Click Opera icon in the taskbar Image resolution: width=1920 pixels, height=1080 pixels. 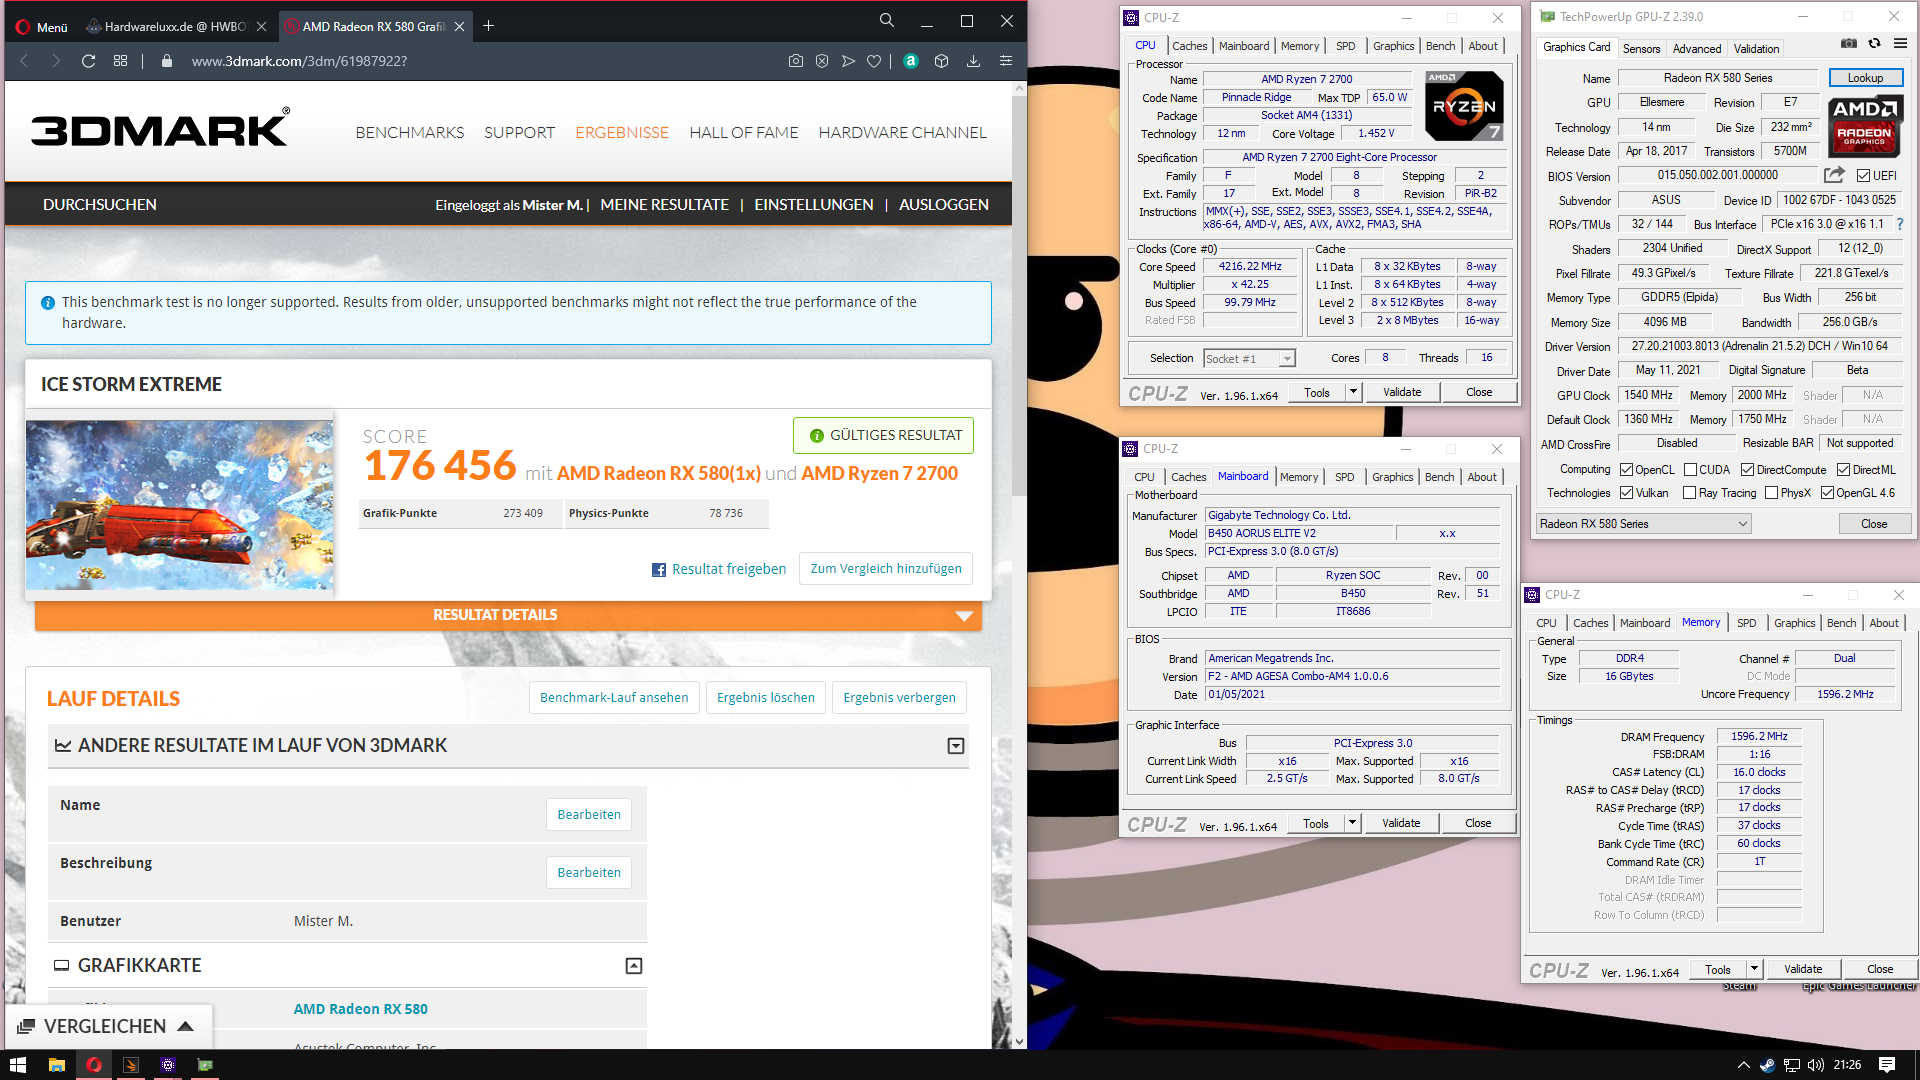pos(94,1065)
